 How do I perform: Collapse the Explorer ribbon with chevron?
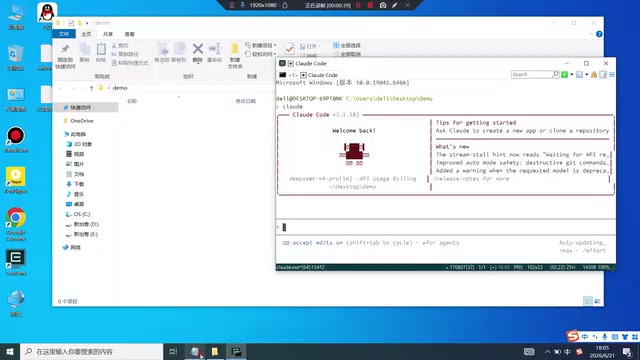pos(590,34)
